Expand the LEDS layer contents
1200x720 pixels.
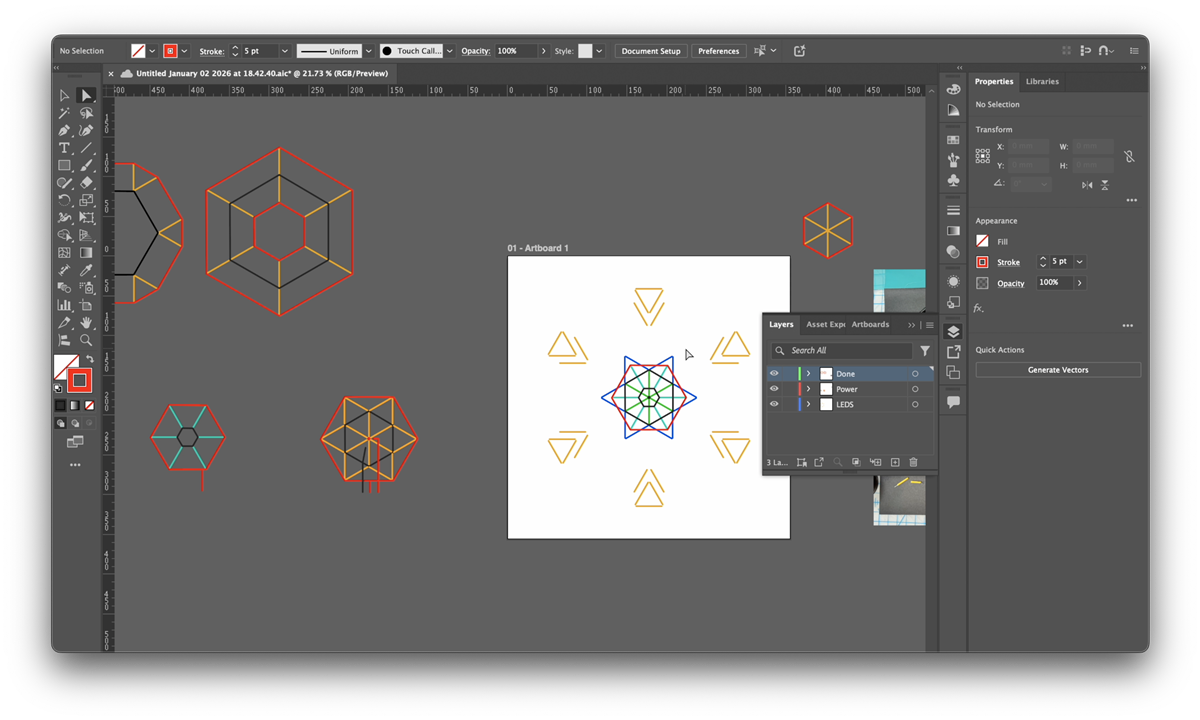(x=808, y=404)
